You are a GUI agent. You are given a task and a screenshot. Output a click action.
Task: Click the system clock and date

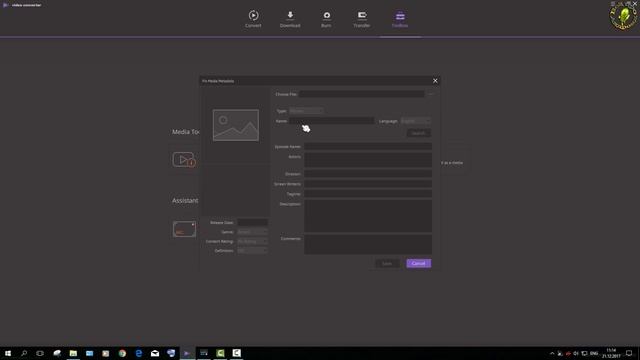611,353
